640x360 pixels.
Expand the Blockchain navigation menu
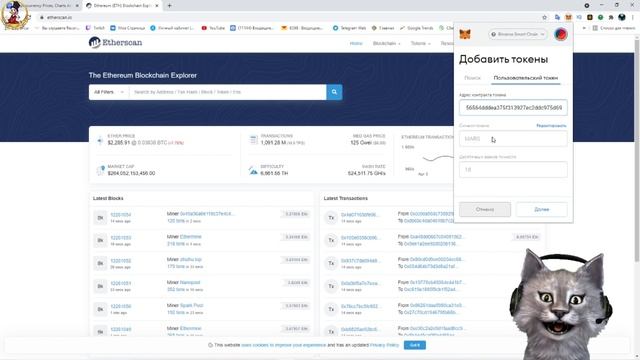(387, 43)
